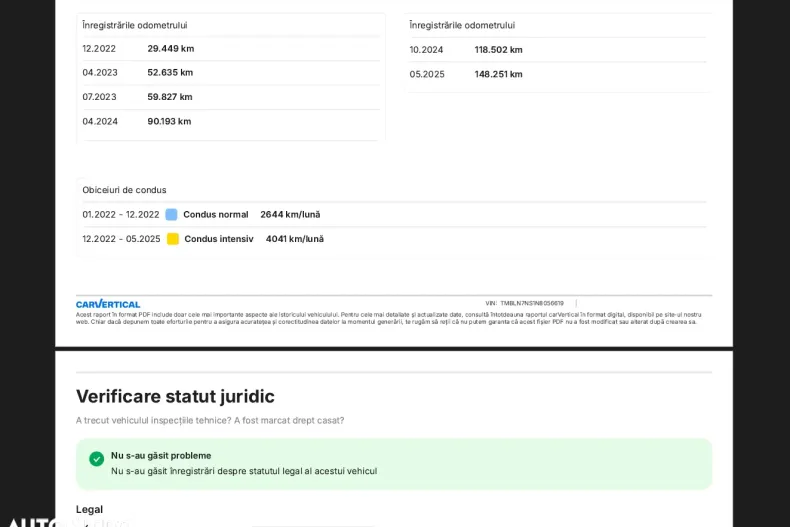Click the carVertical logo in the footer
The image size is (790, 527).
pyautogui.click(x=108, y=304)
